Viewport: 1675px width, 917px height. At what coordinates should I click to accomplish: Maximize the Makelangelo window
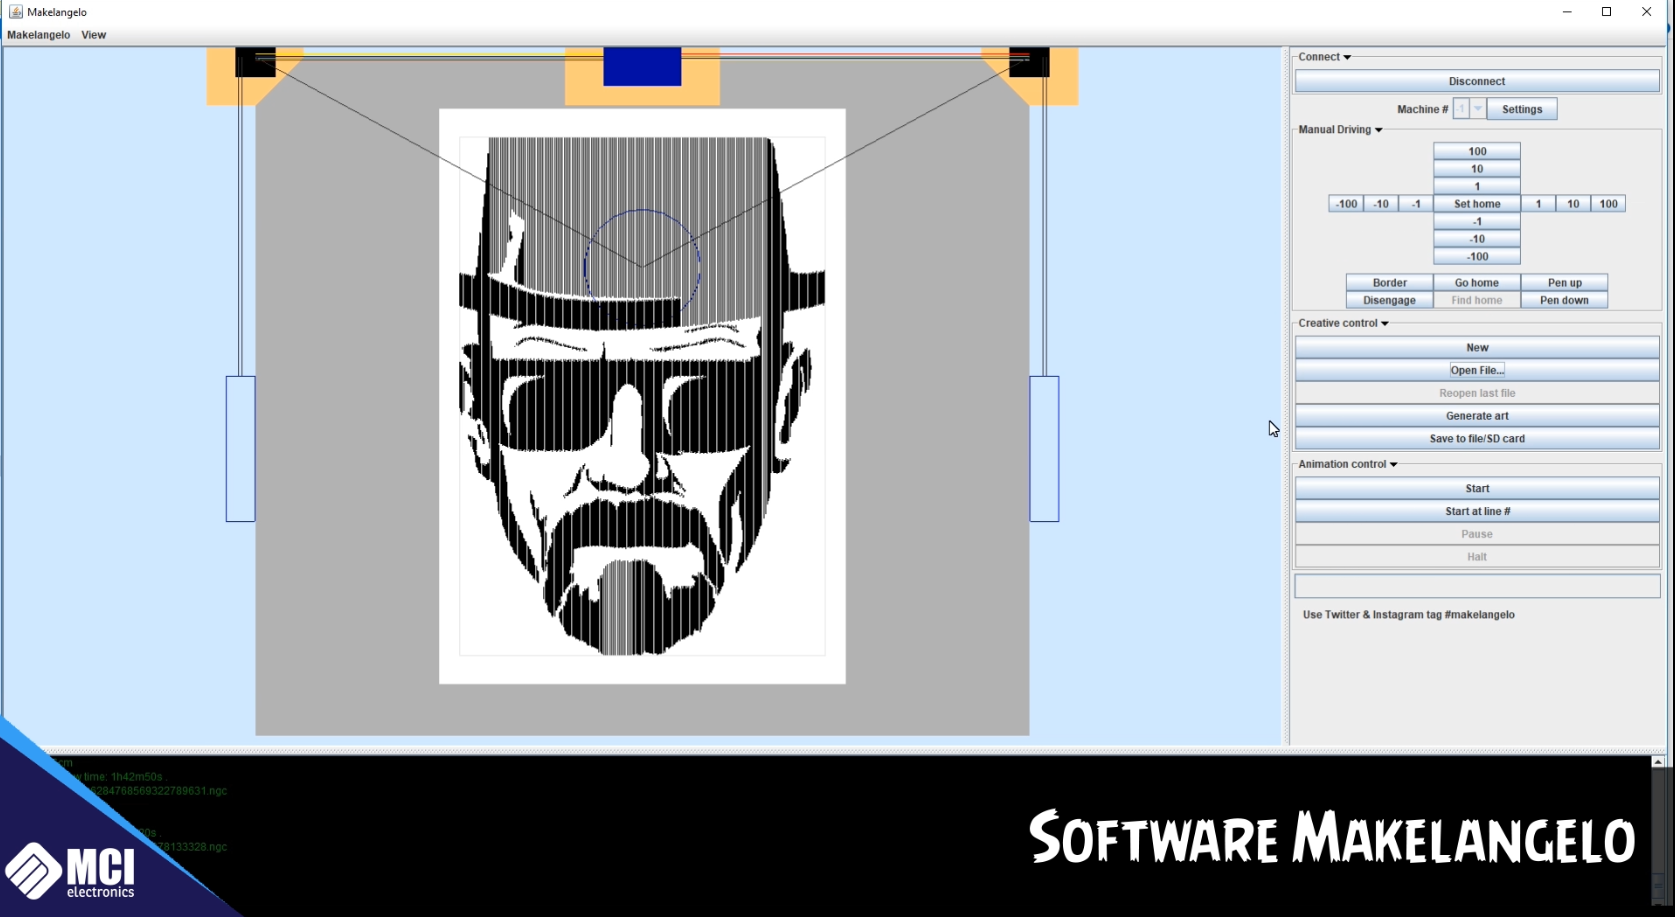[x=1606, y=12]
